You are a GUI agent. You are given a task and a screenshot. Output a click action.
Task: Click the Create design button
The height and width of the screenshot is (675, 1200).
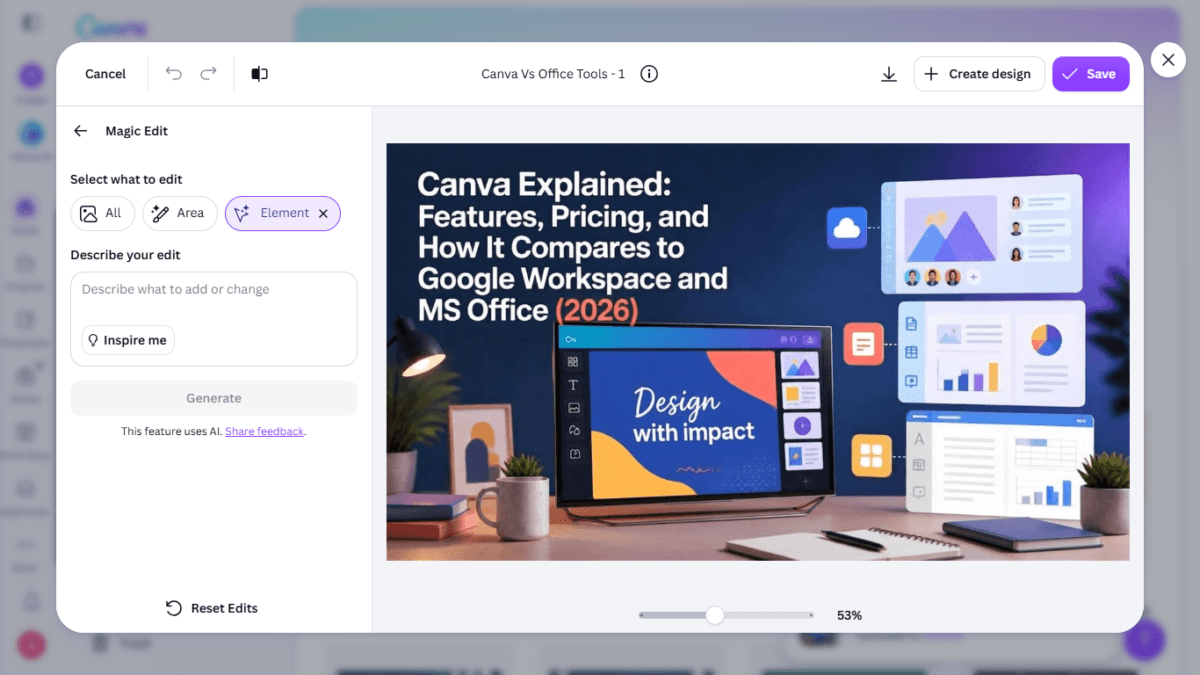coord(979,74)
